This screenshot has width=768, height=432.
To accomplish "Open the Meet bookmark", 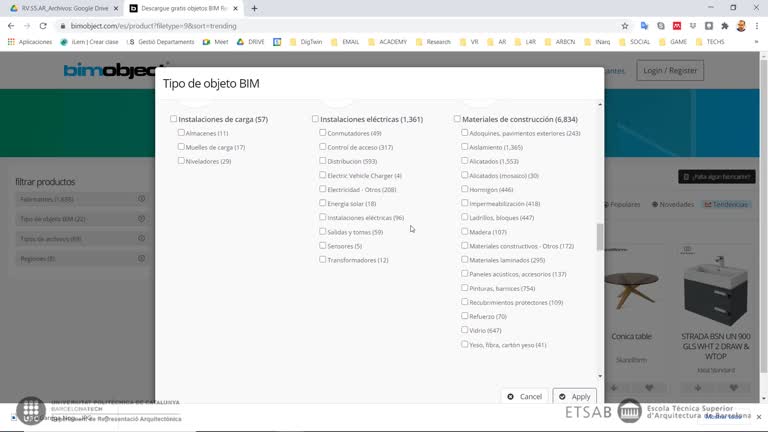I will click(x=215, y=42).
